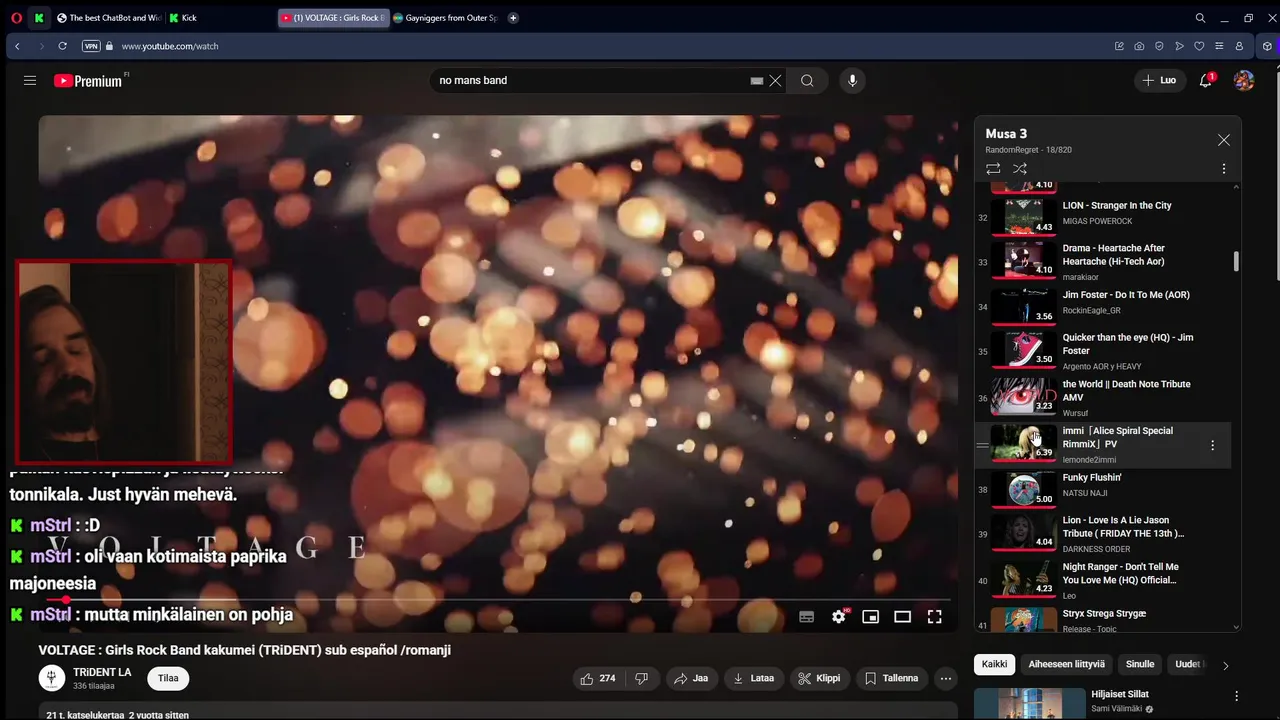The width and height of the screenshot is (1280, 720).
Task: Dislike the VOLTAGE video
Action: pos(642,678)
